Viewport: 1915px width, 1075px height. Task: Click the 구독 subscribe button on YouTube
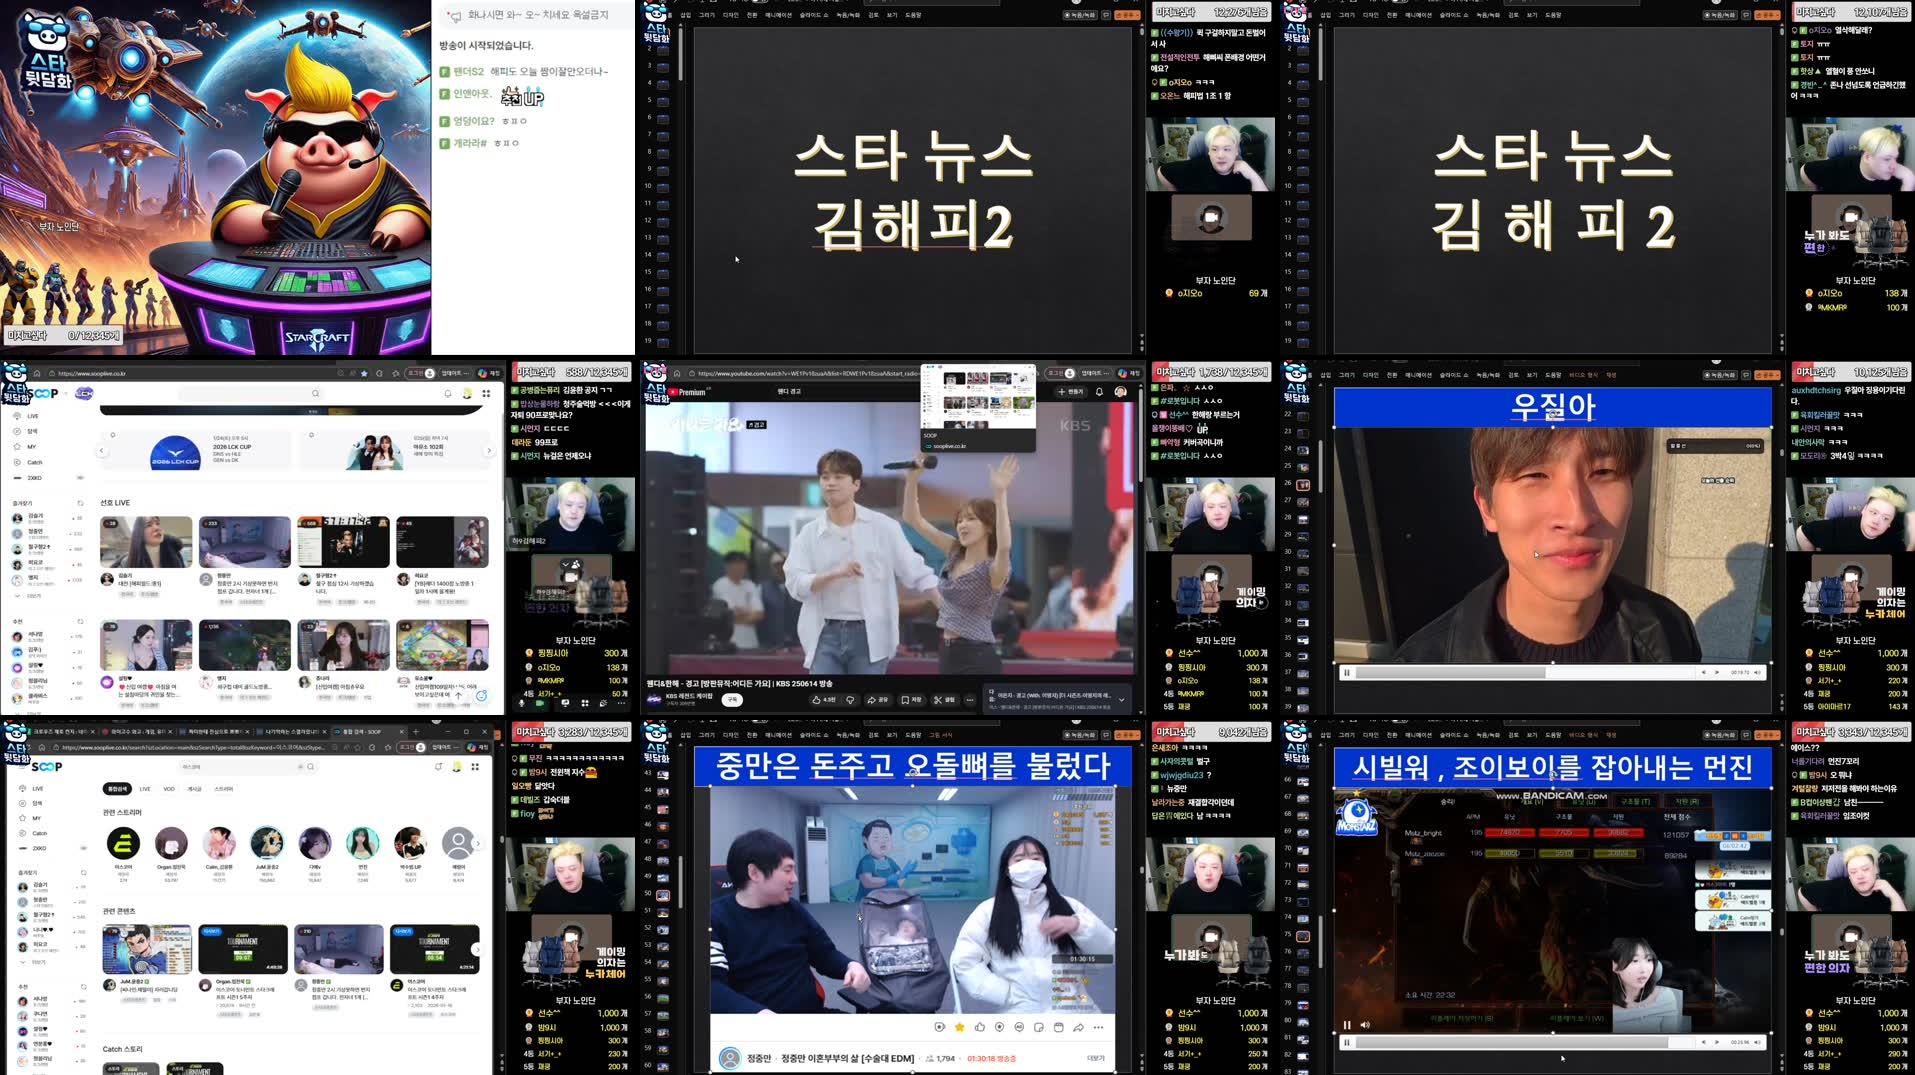pyautogui.click(x=731, y=699)
